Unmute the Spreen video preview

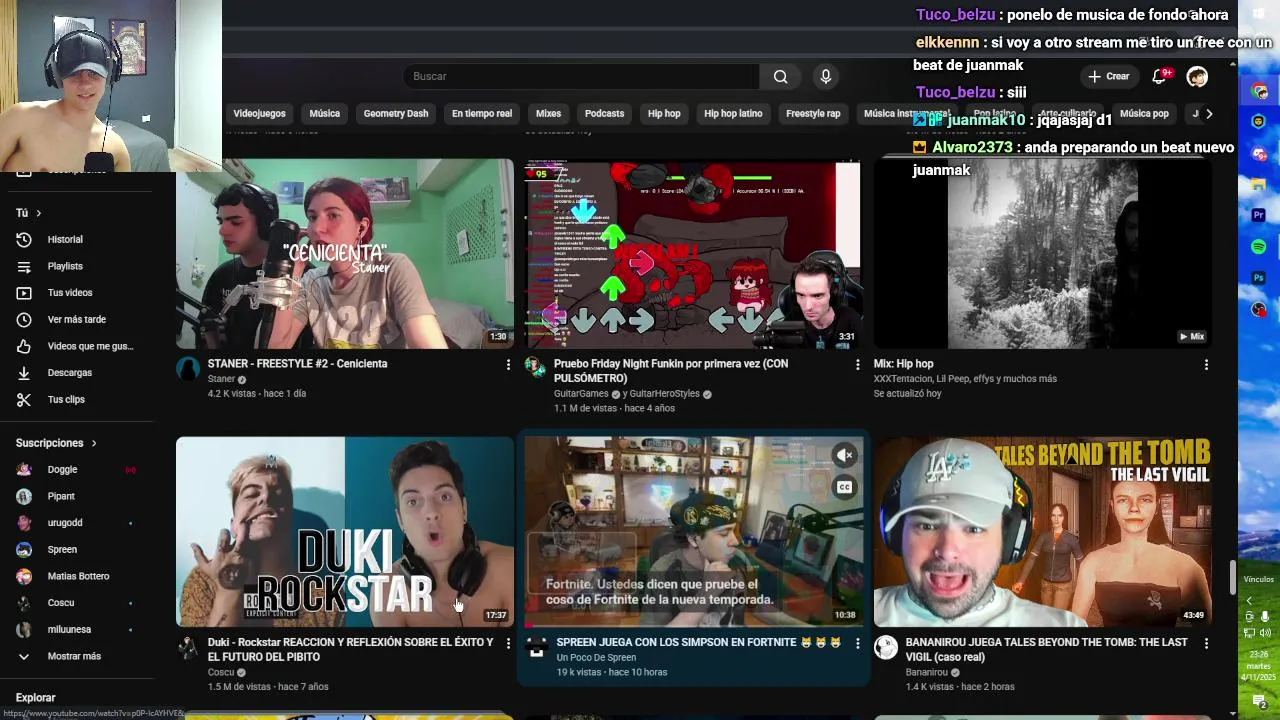tap(845, 456)
